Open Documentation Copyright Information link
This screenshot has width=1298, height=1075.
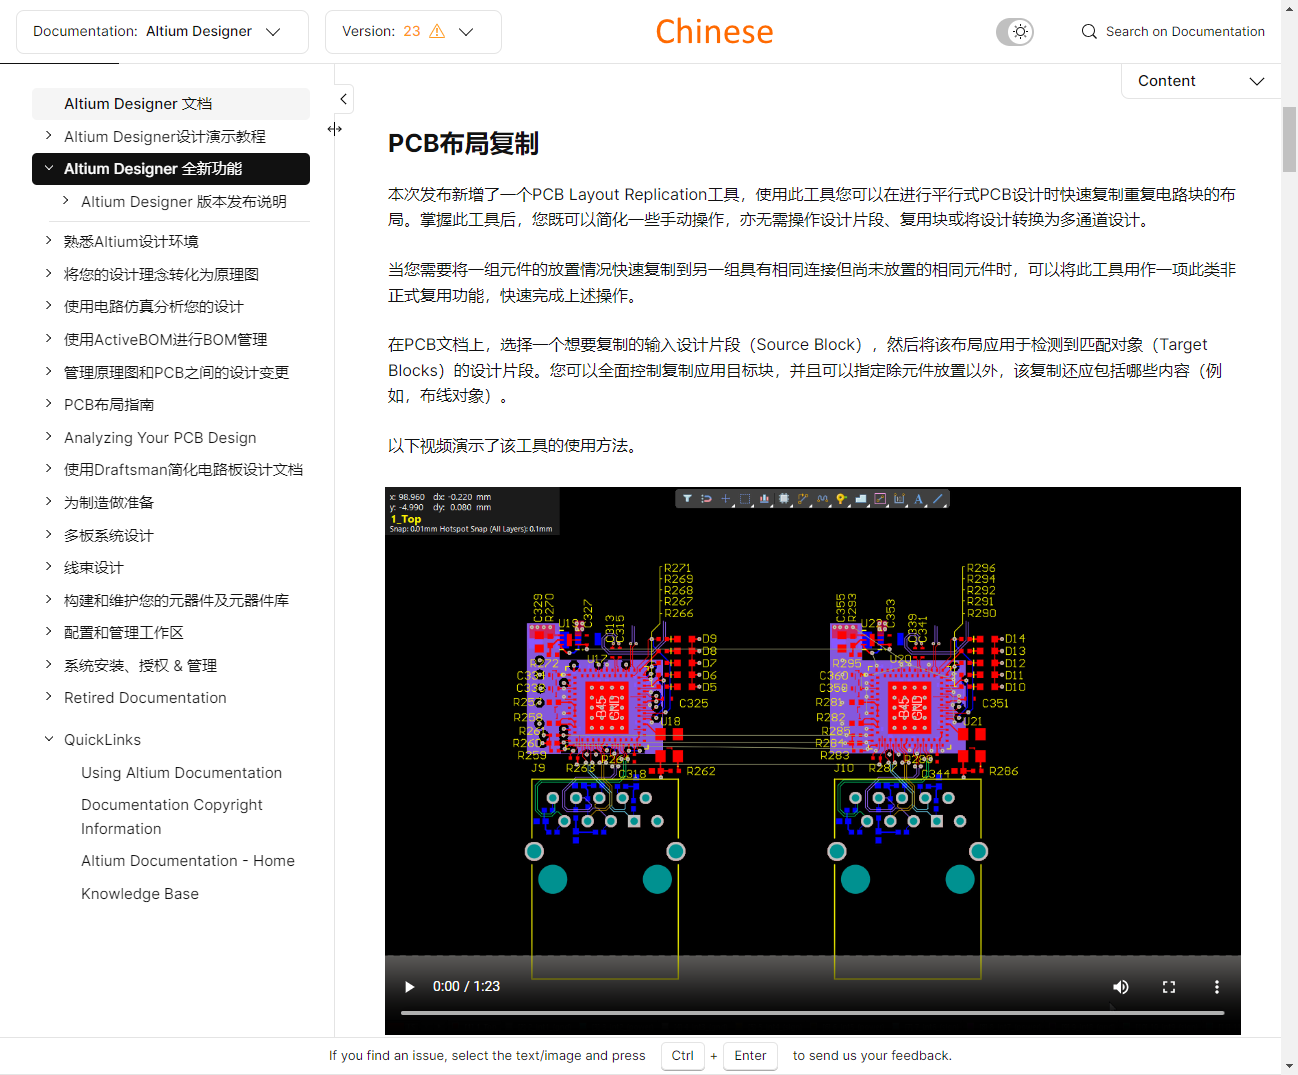(172, 817)
